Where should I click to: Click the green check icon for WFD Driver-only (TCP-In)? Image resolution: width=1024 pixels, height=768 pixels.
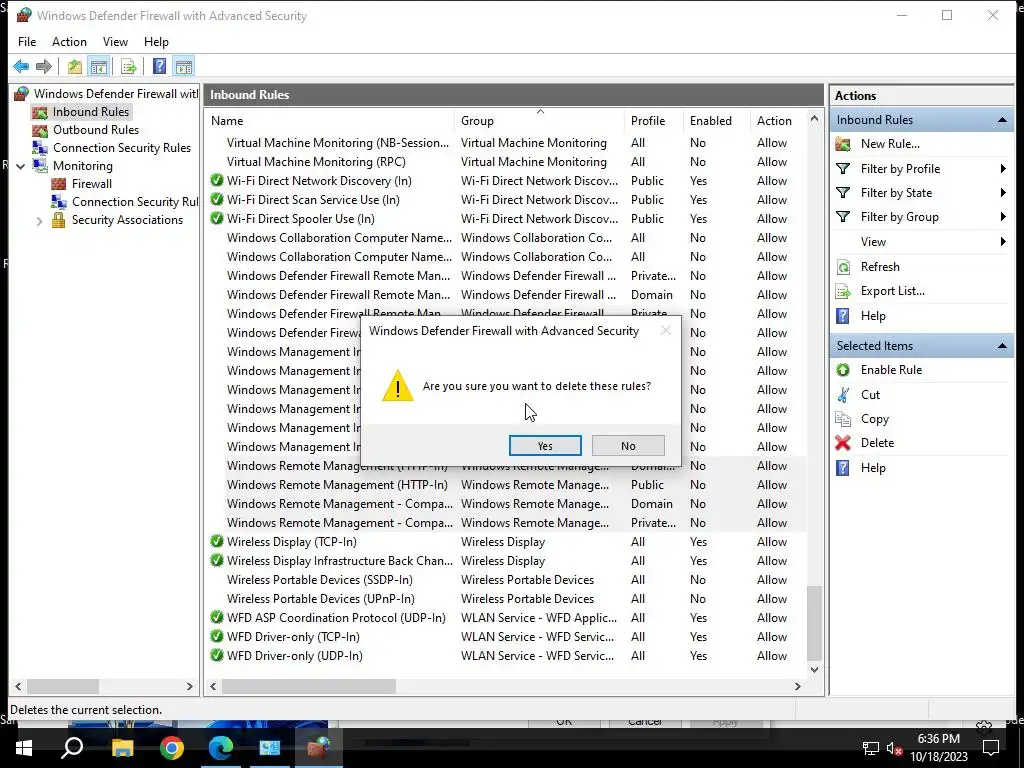(x=217, y=636)
